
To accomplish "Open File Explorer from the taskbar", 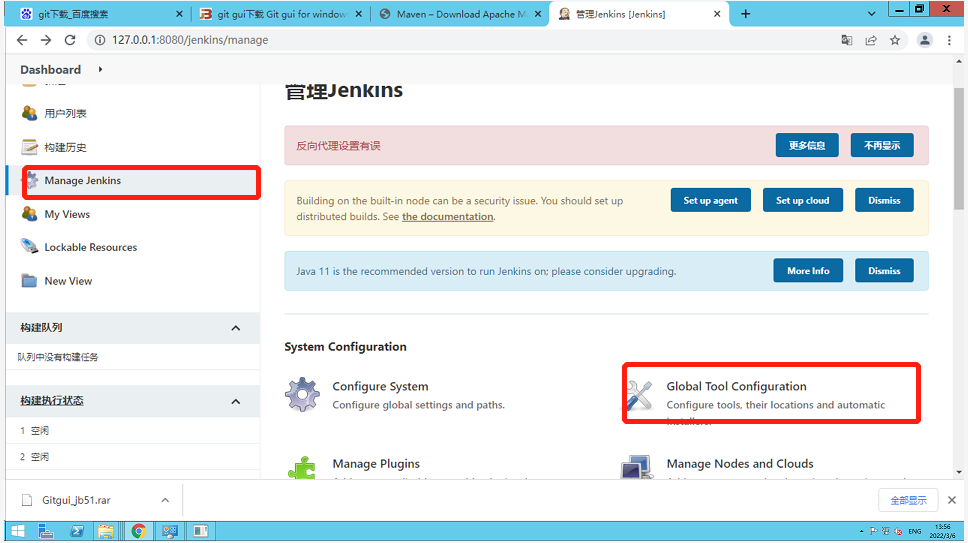I will click(x=106, y=531).
